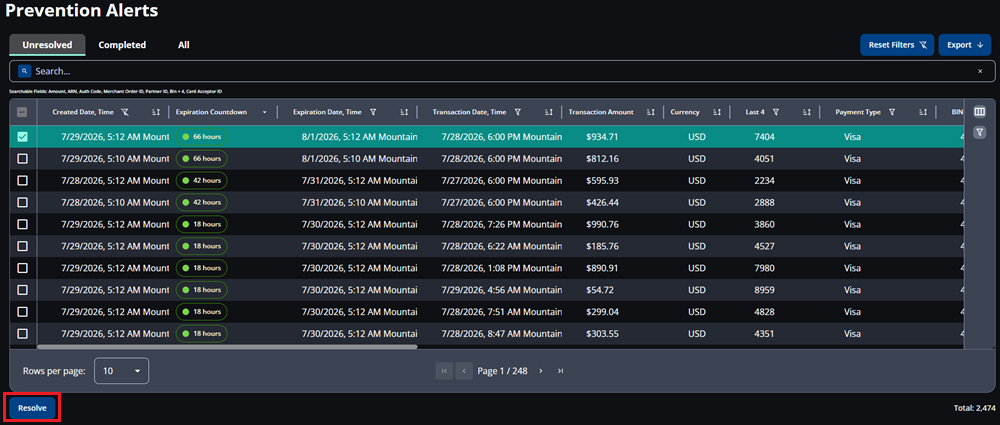Check the row with amount $890.91
Viewport: 1000px width, 425px height.
[22, 268]
